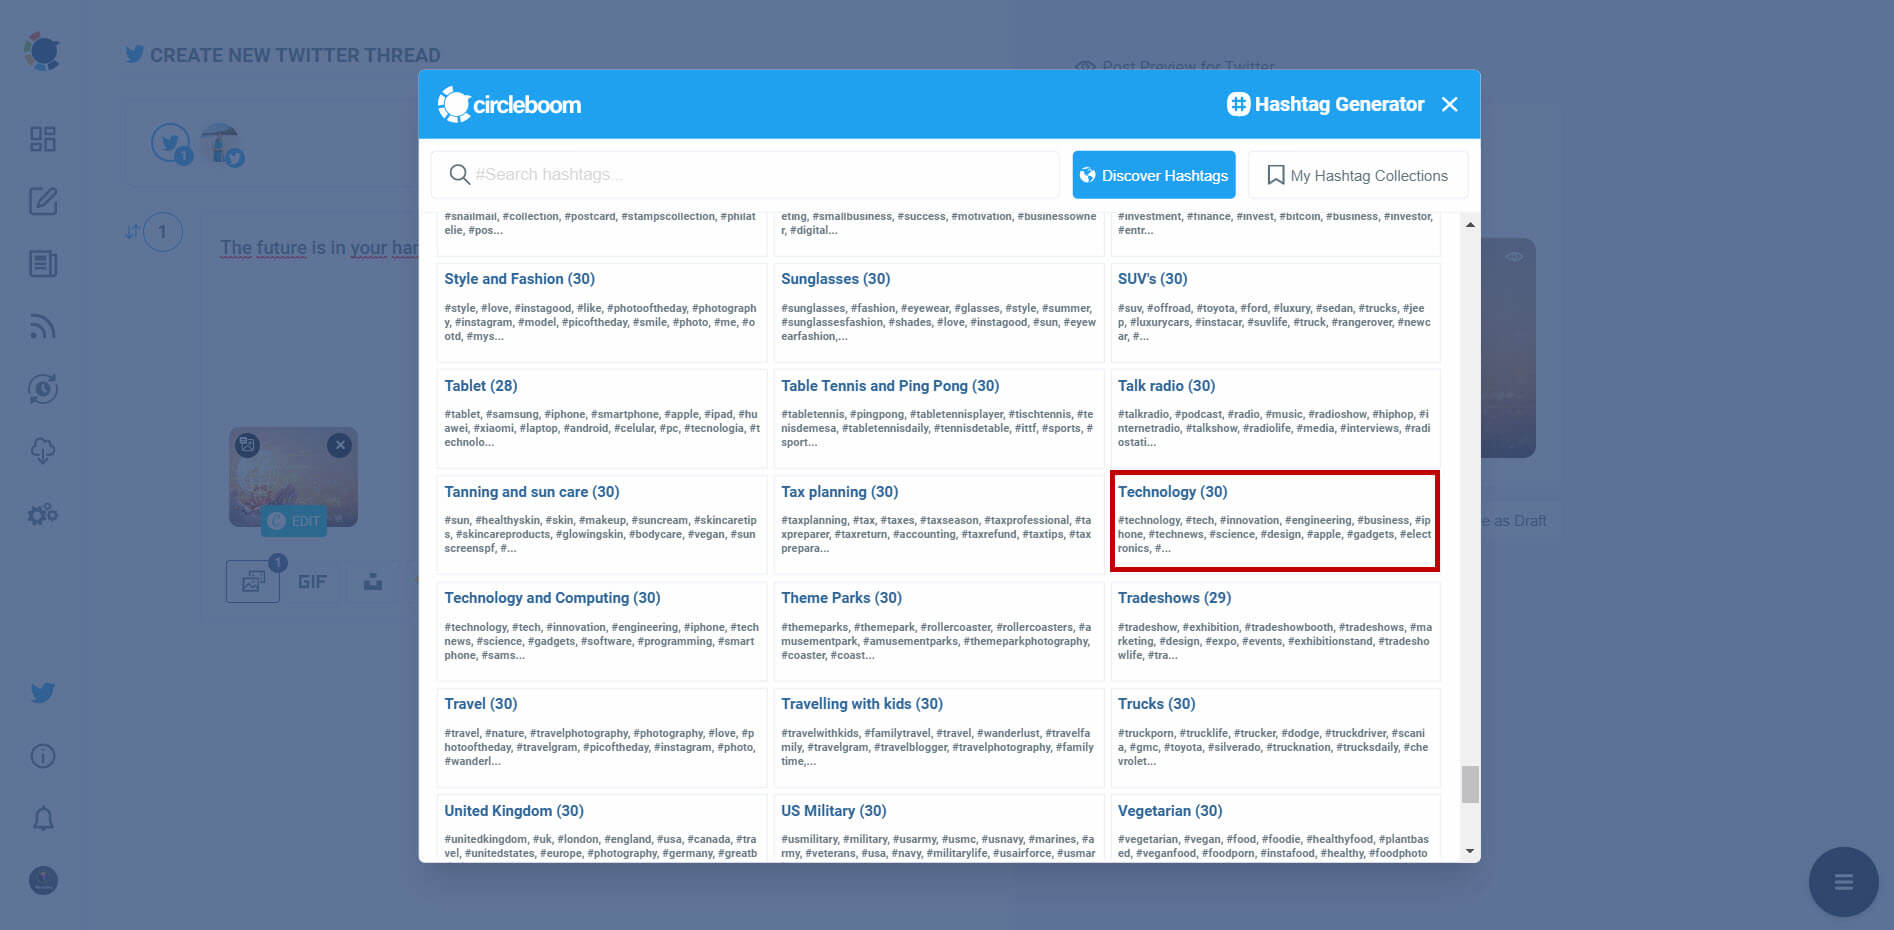Open the Circleboom dashboard grid icon
This screenshot has width=1894, height=930.
point(42,139)
